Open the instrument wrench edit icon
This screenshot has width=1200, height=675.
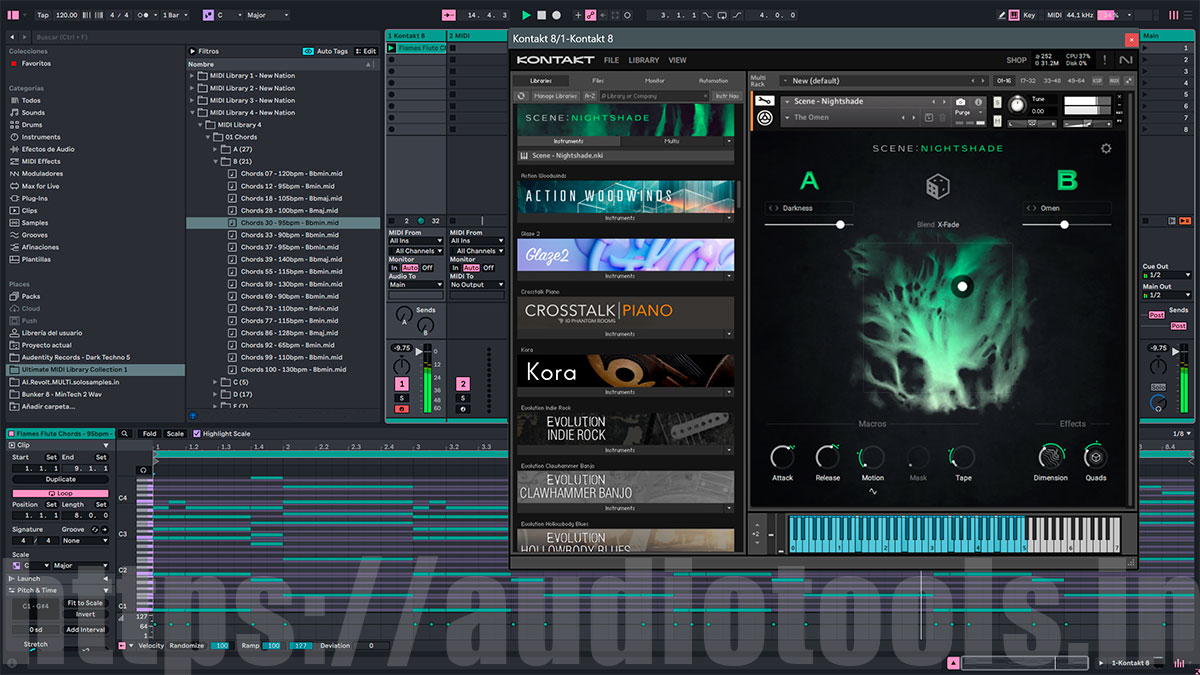[x=764, y=101]
